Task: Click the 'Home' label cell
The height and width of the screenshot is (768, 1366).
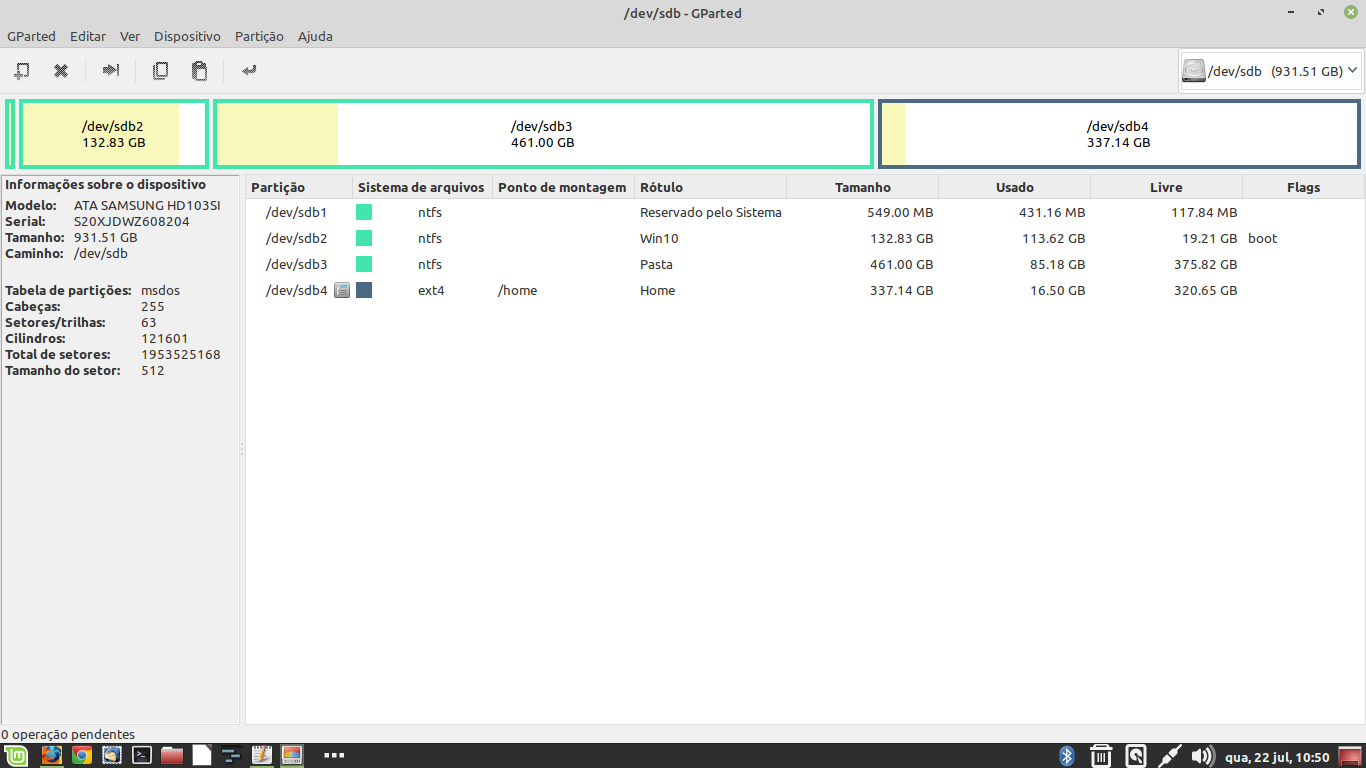Action: (x=657, y=290)
